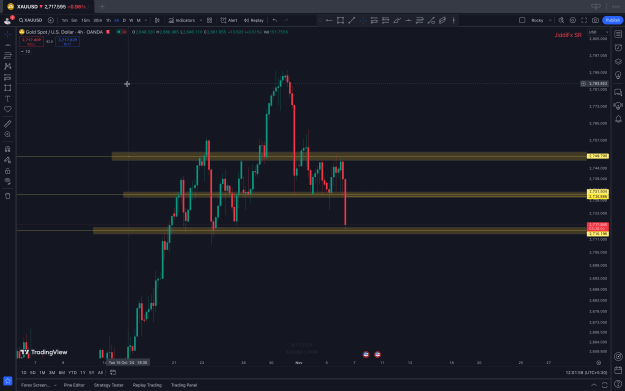
Task: Expand the USD currency dropdown on price axis
Action: tap(598, 32)
